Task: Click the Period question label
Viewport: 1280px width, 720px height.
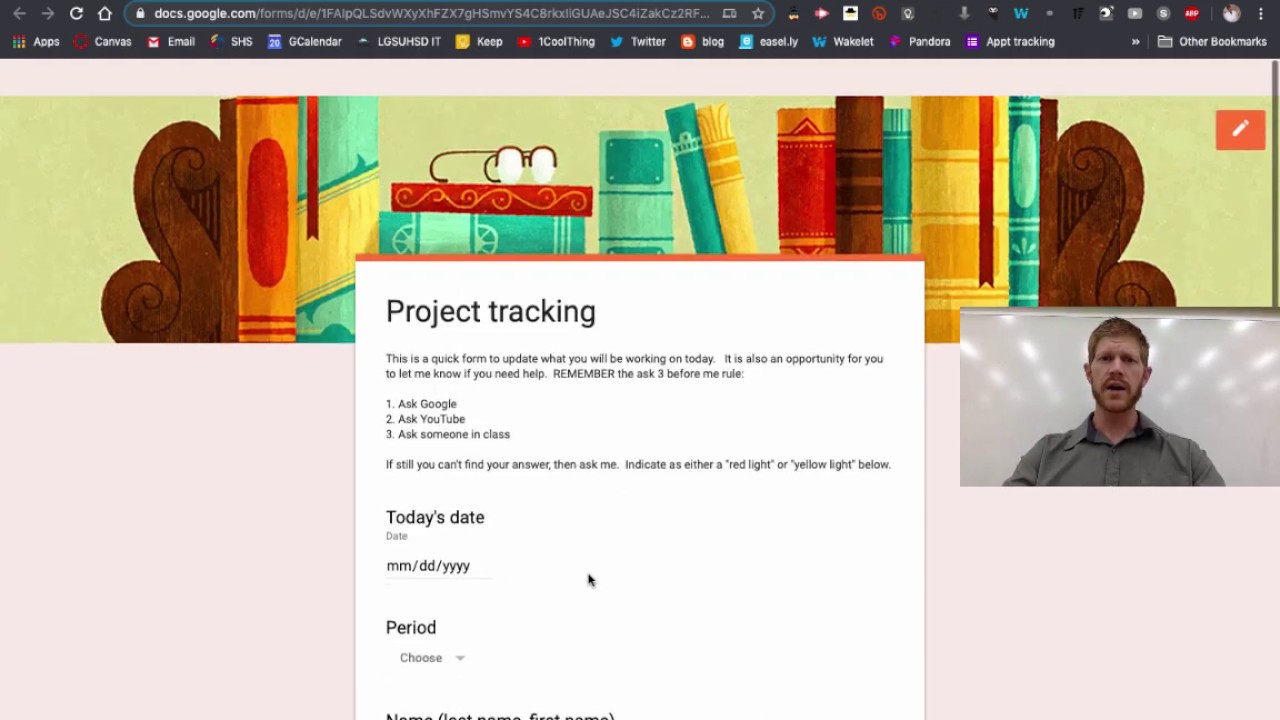Action: tap(411, 628)
